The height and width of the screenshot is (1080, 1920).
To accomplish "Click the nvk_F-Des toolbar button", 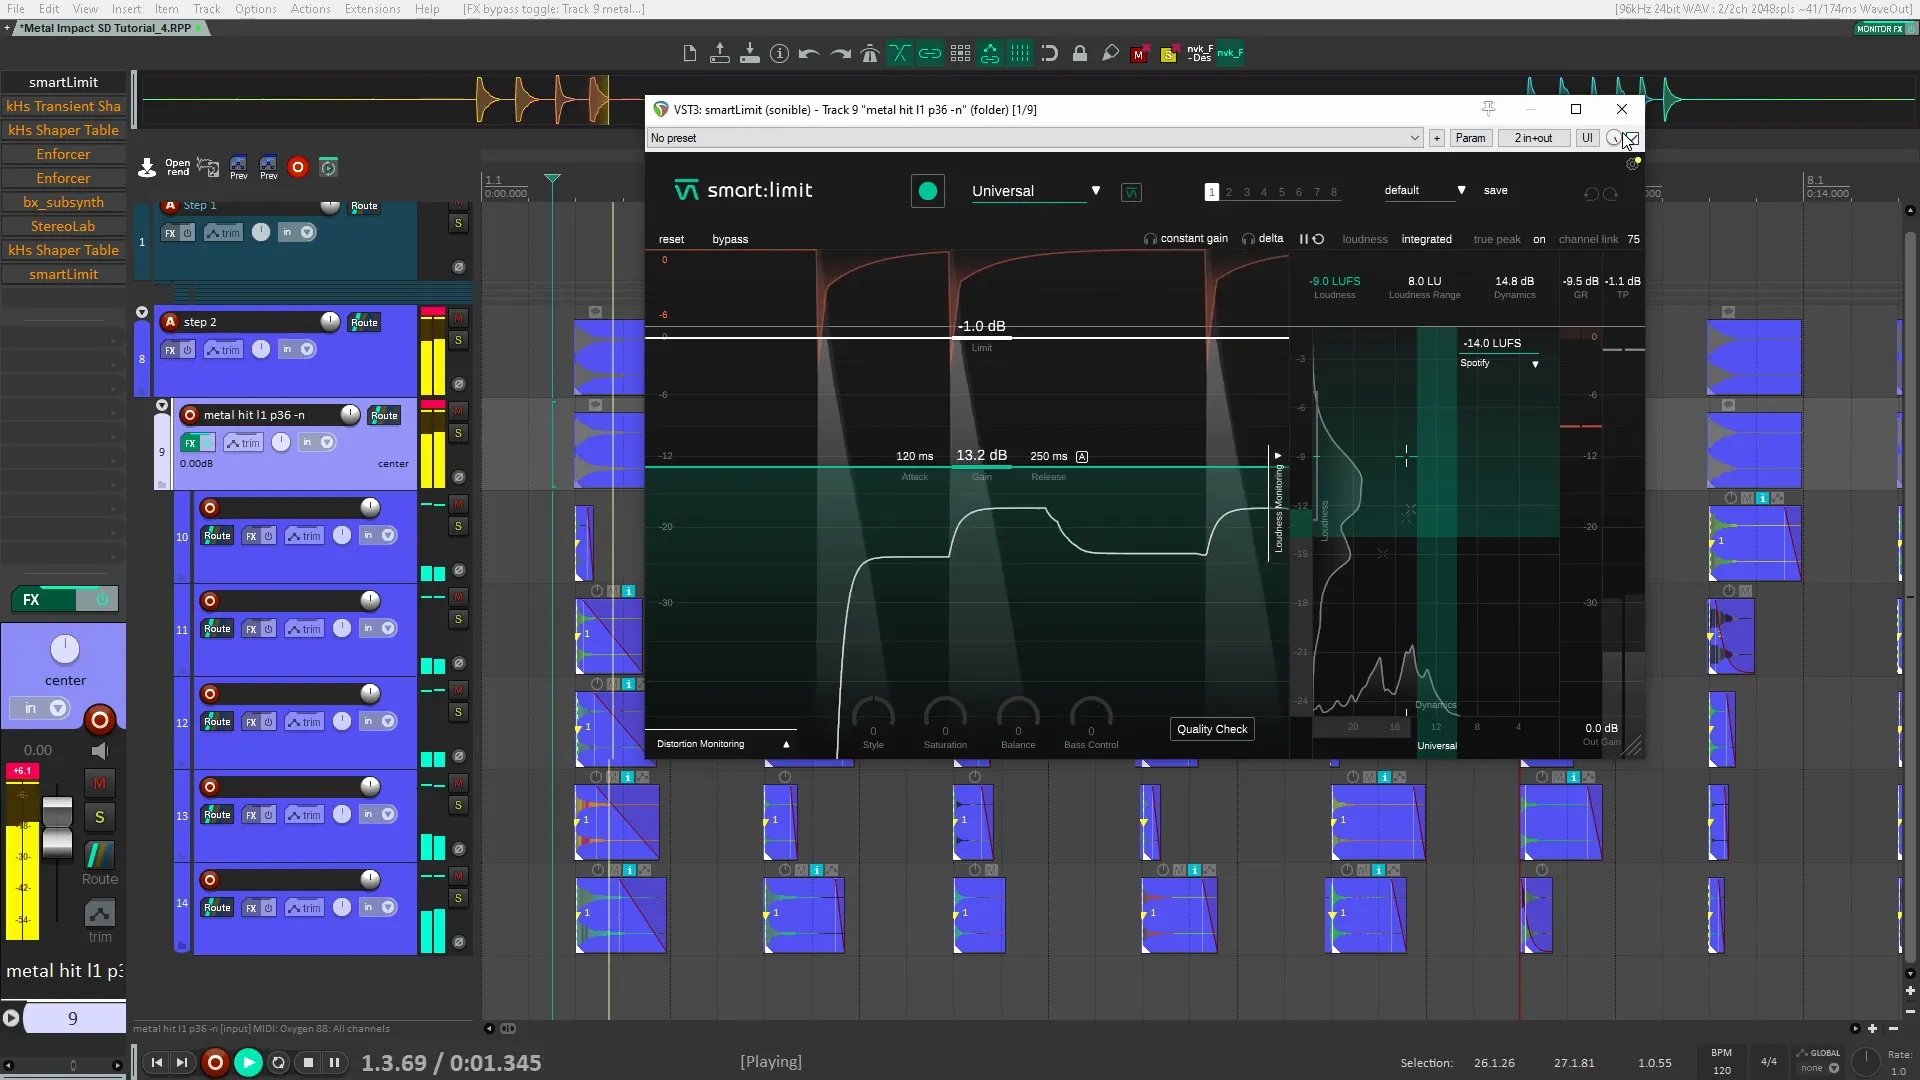I will coord(1200,53).
